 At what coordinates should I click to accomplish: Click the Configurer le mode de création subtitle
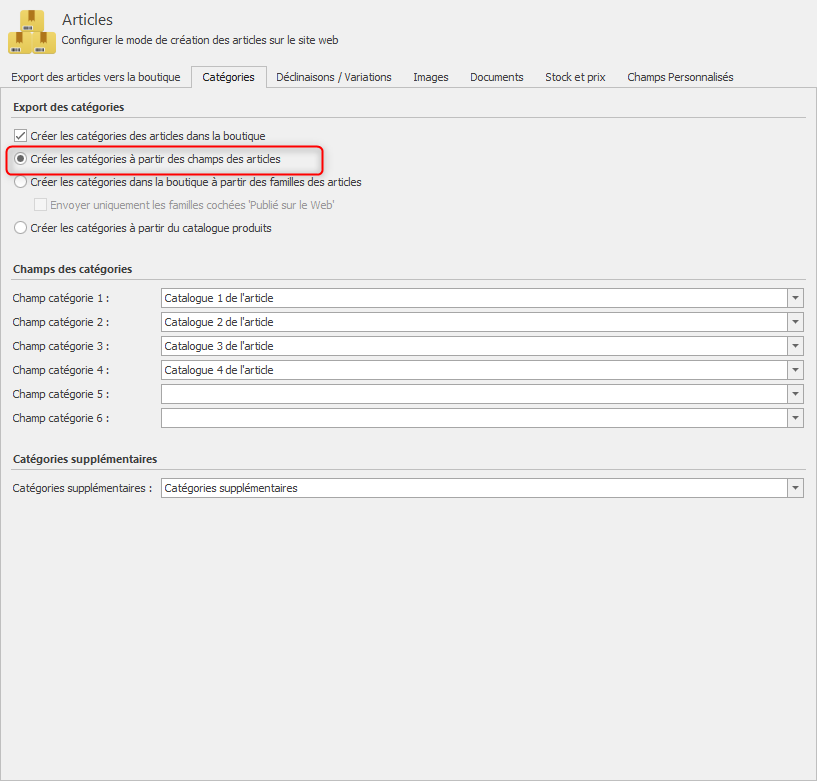[200, 40]
